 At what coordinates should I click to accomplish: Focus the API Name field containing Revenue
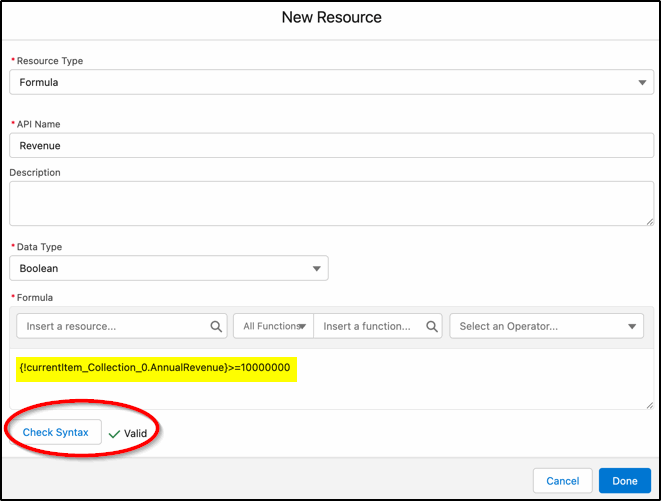click(330, 146)
